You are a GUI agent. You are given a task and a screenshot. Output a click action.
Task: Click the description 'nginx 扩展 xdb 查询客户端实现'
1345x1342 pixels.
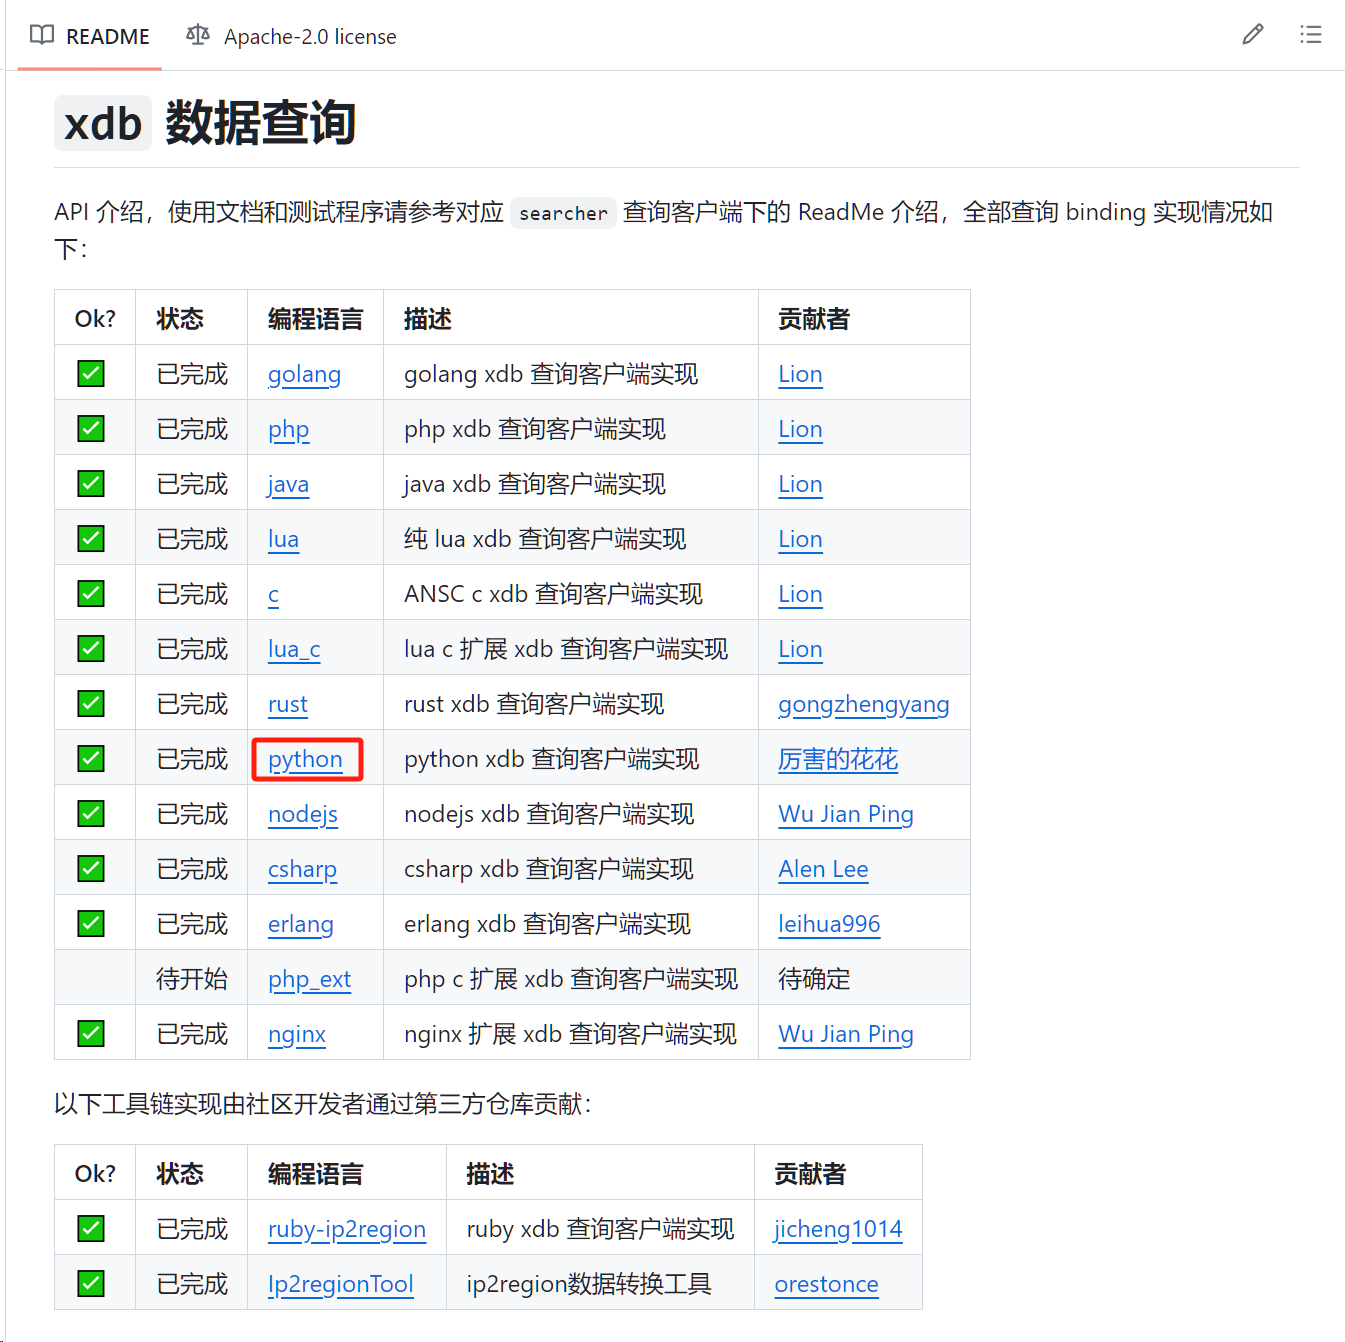pyautogui.click(x=570, y=1034)
